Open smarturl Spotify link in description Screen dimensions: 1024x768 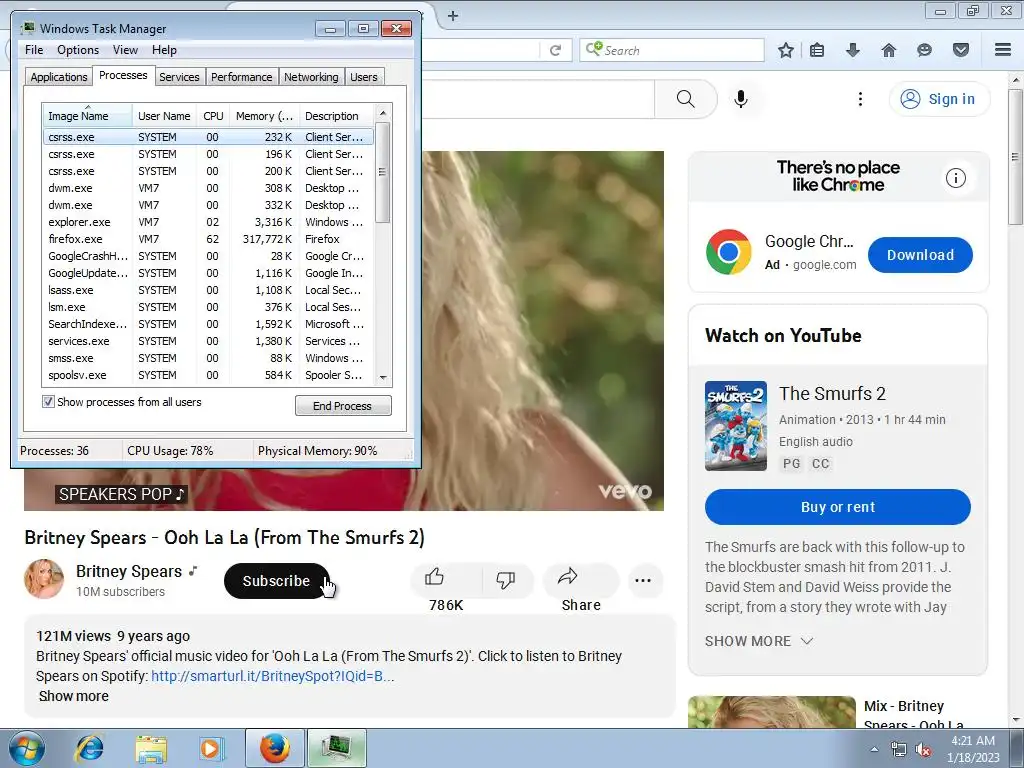pos(272,676)
